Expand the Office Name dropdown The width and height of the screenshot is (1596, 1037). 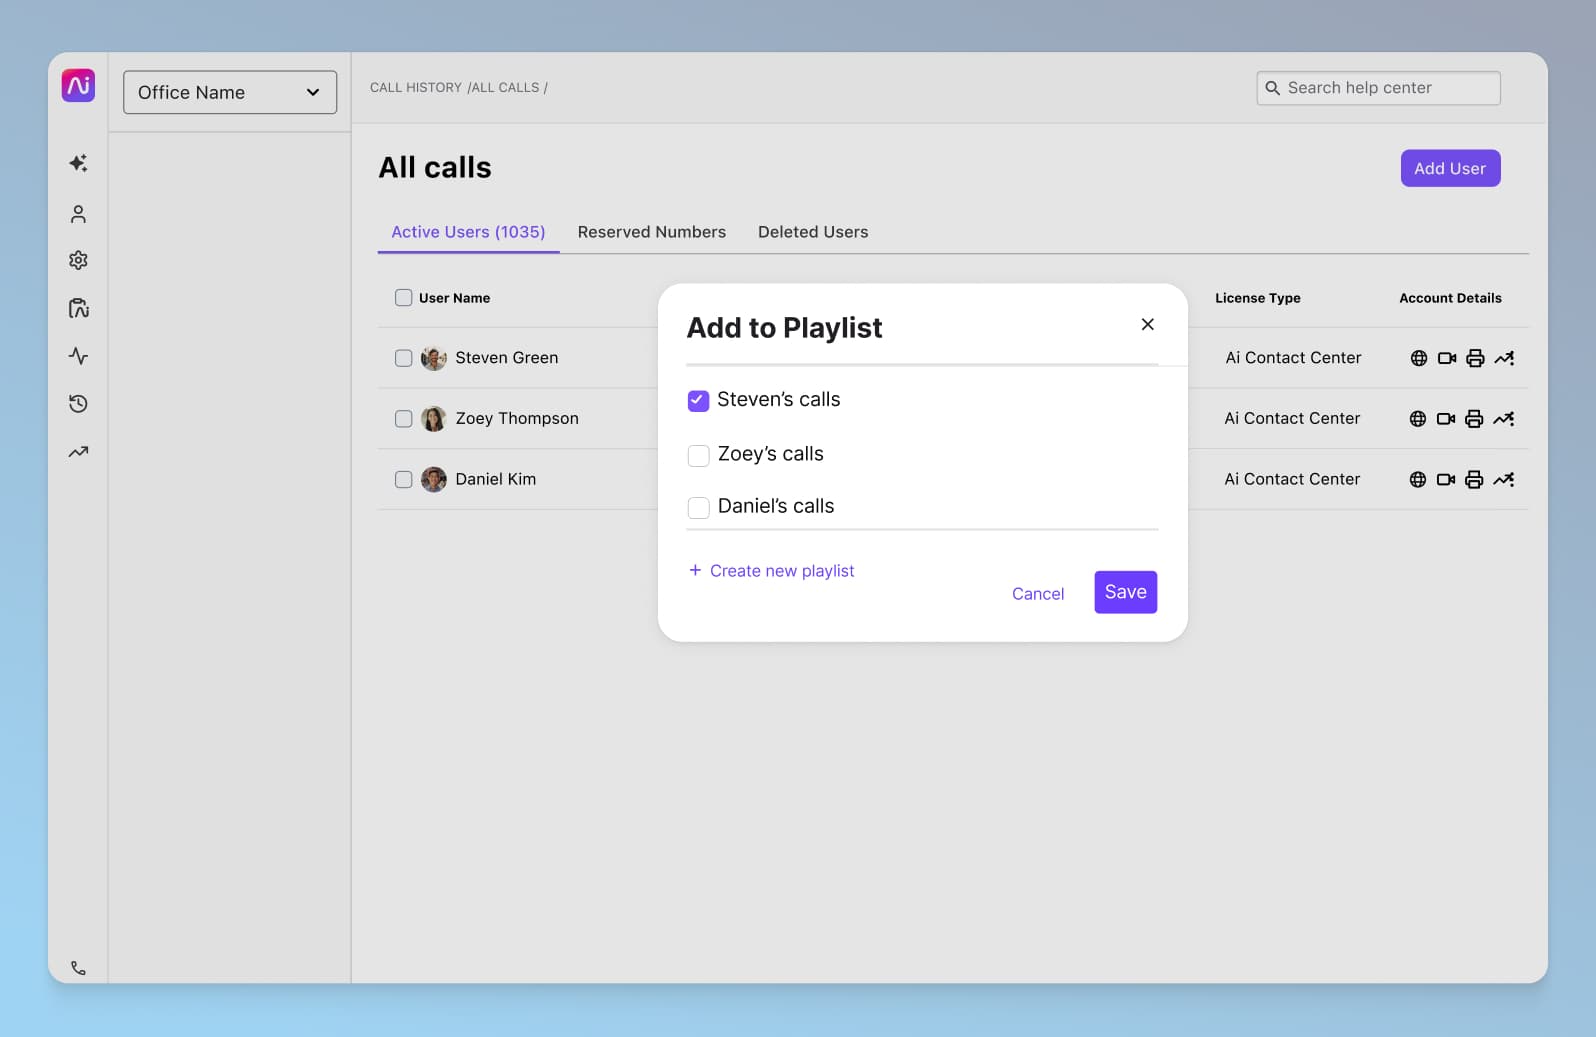click(230, 92)
